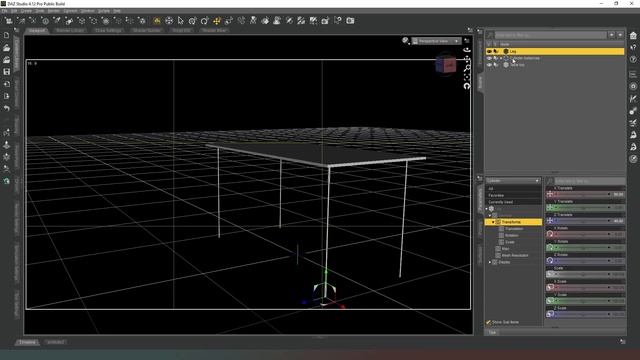
Task: Click the Save disk icon in left toolbar
Action: [7, 72]
